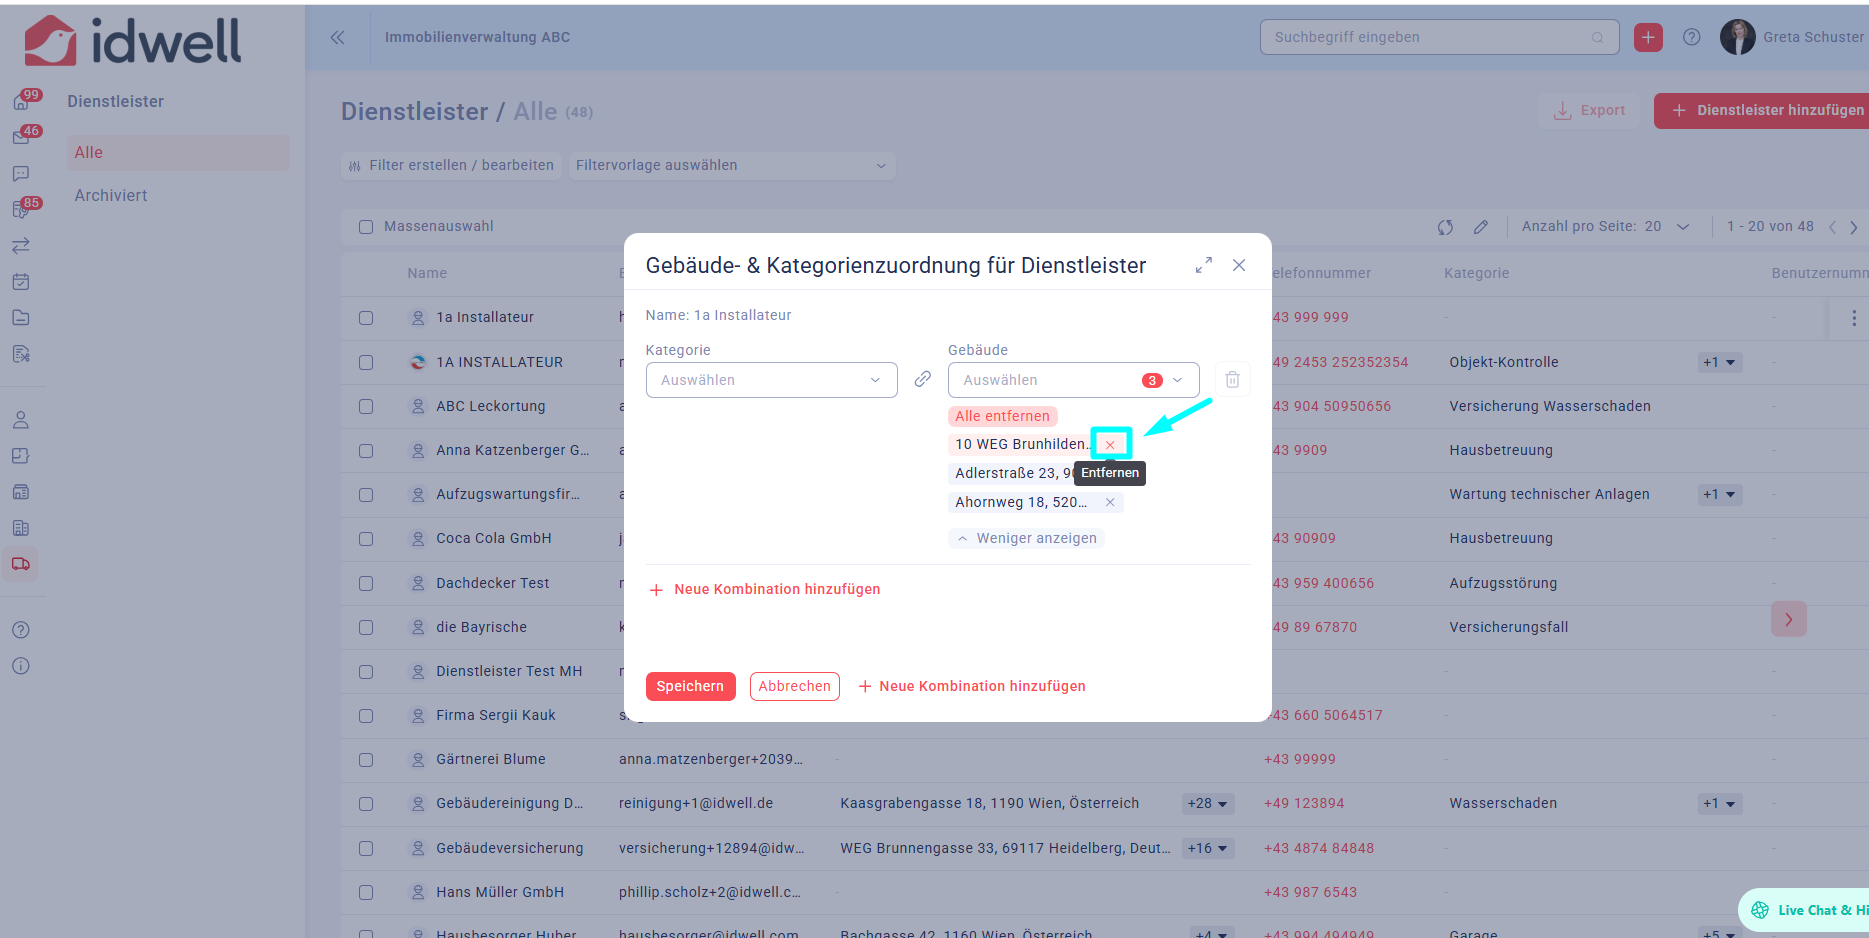Open the person contacts sidebar icon

[x=21, y=420]
